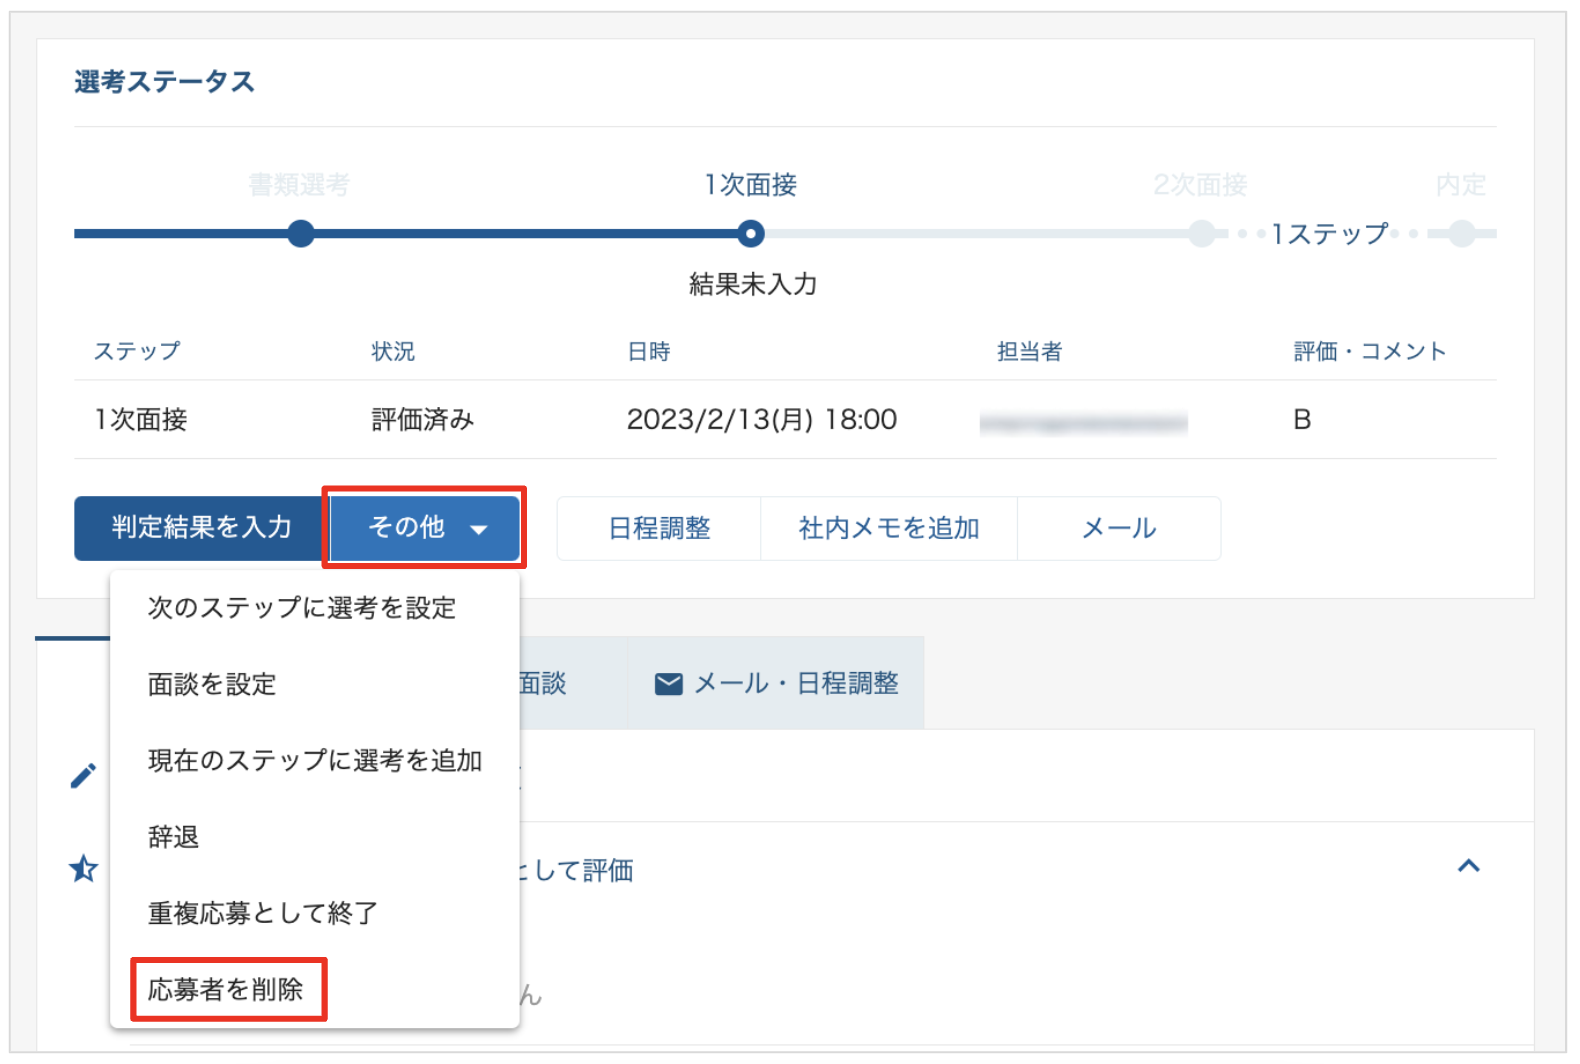Click the 書類選考 step marker
This screenshot has width=1580, height=1064.
click(301, 234)
